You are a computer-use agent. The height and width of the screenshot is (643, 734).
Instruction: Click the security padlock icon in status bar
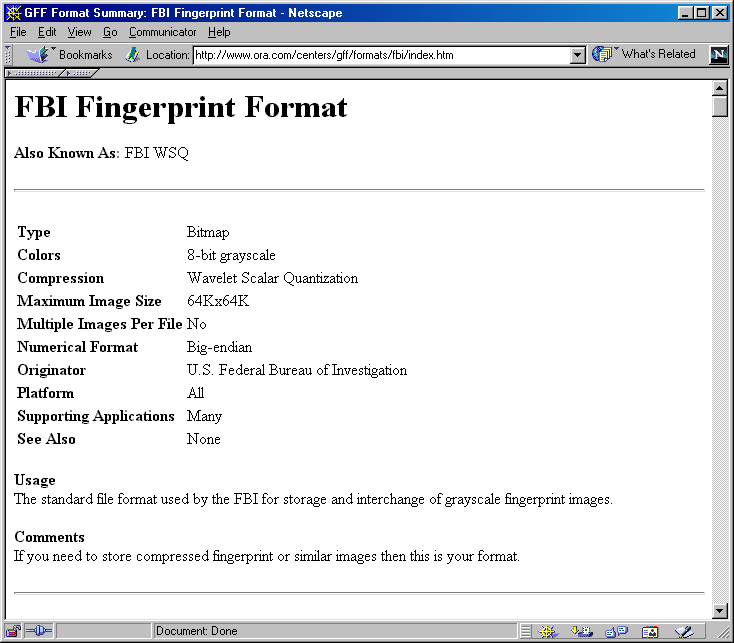[x=13, y=631]
